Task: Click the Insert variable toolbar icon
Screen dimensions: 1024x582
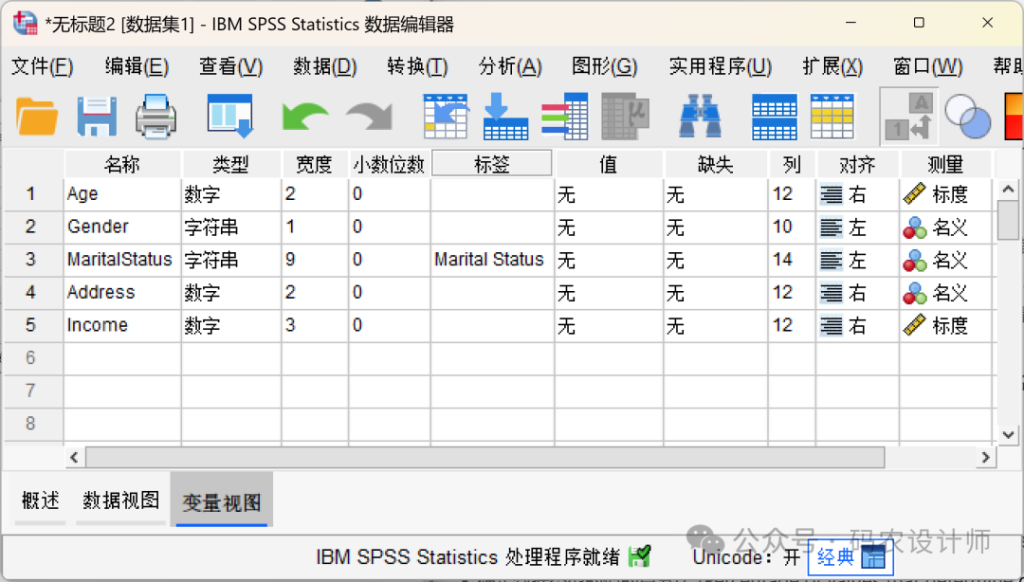Action: click(831, 116)
